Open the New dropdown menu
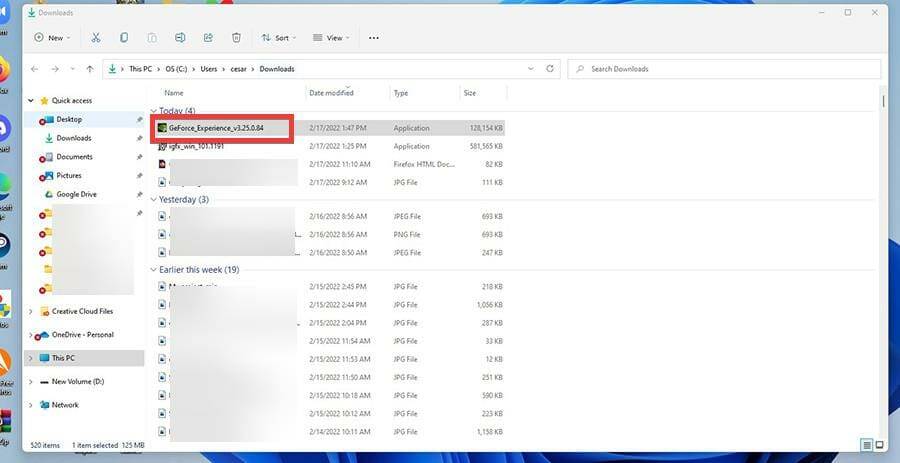Viewport: 900px width, 463px height. pyautogui.click(x=52, y=38)
